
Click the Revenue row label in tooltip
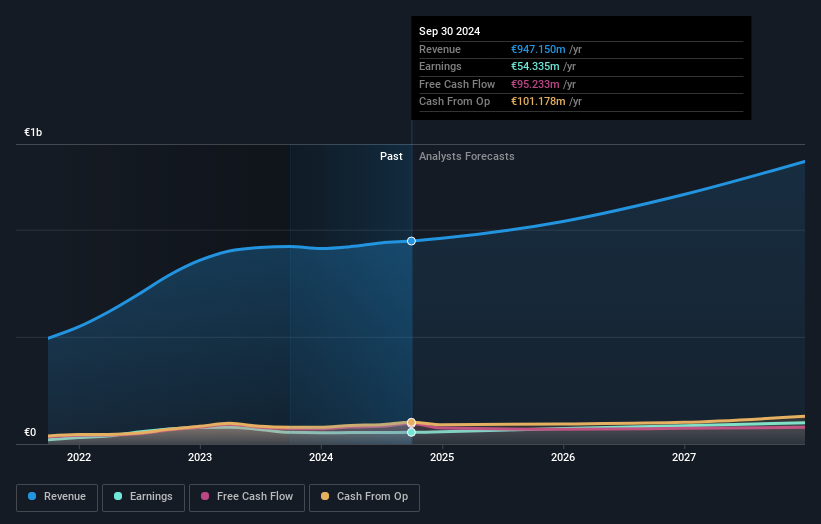[x=440, y=49]
